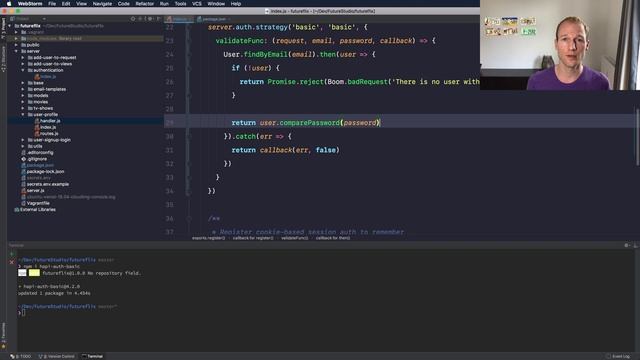Open index.js under authentication folder

click(48, 77)
